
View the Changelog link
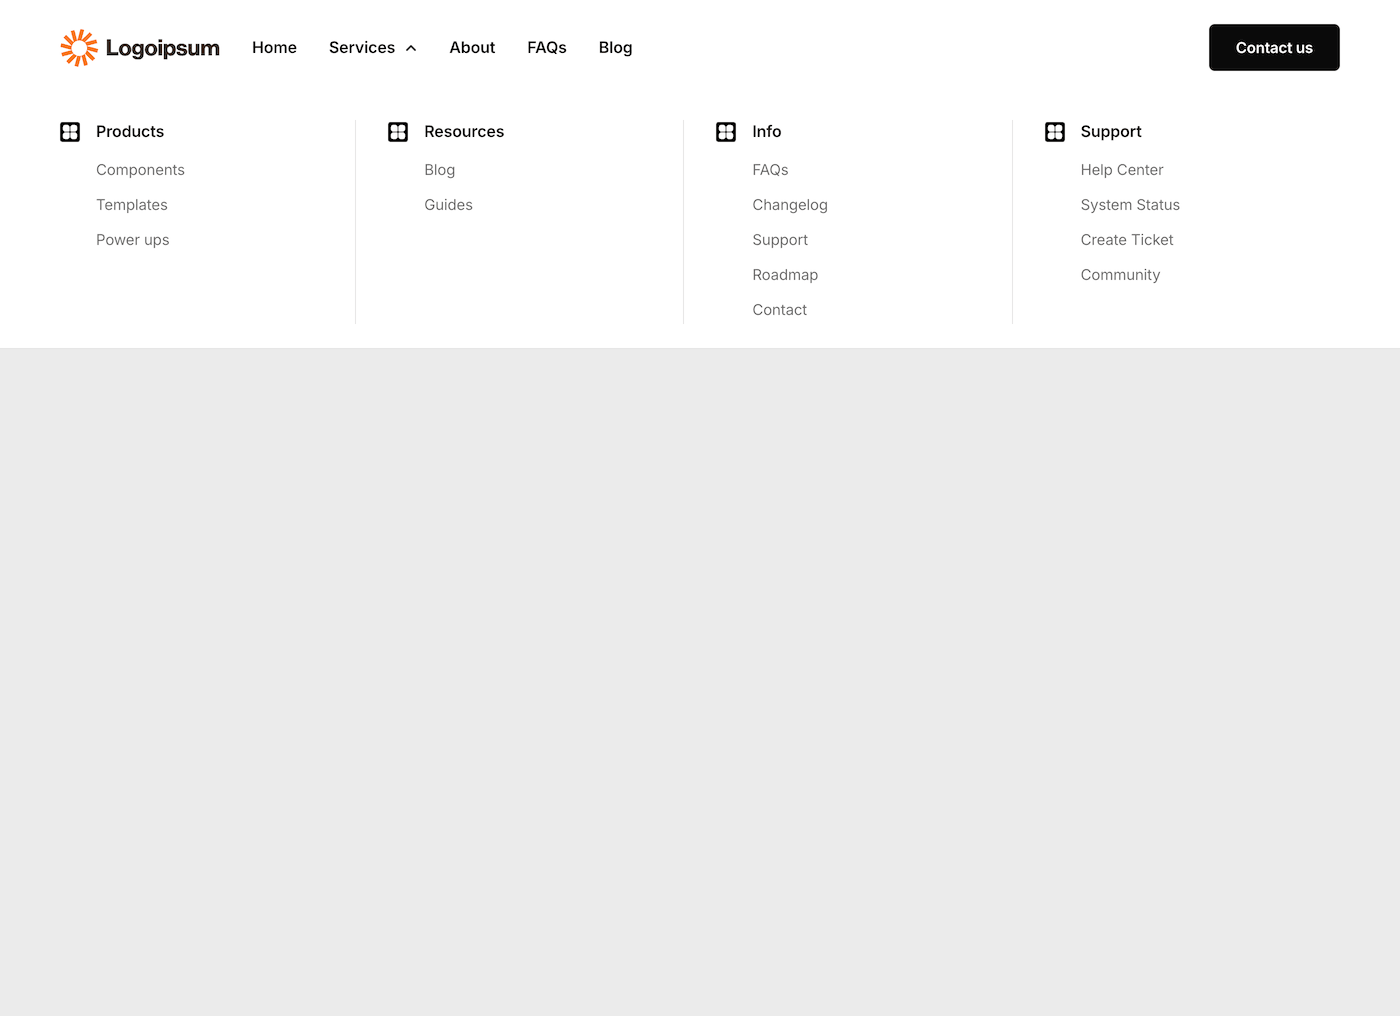click(790, 205)
